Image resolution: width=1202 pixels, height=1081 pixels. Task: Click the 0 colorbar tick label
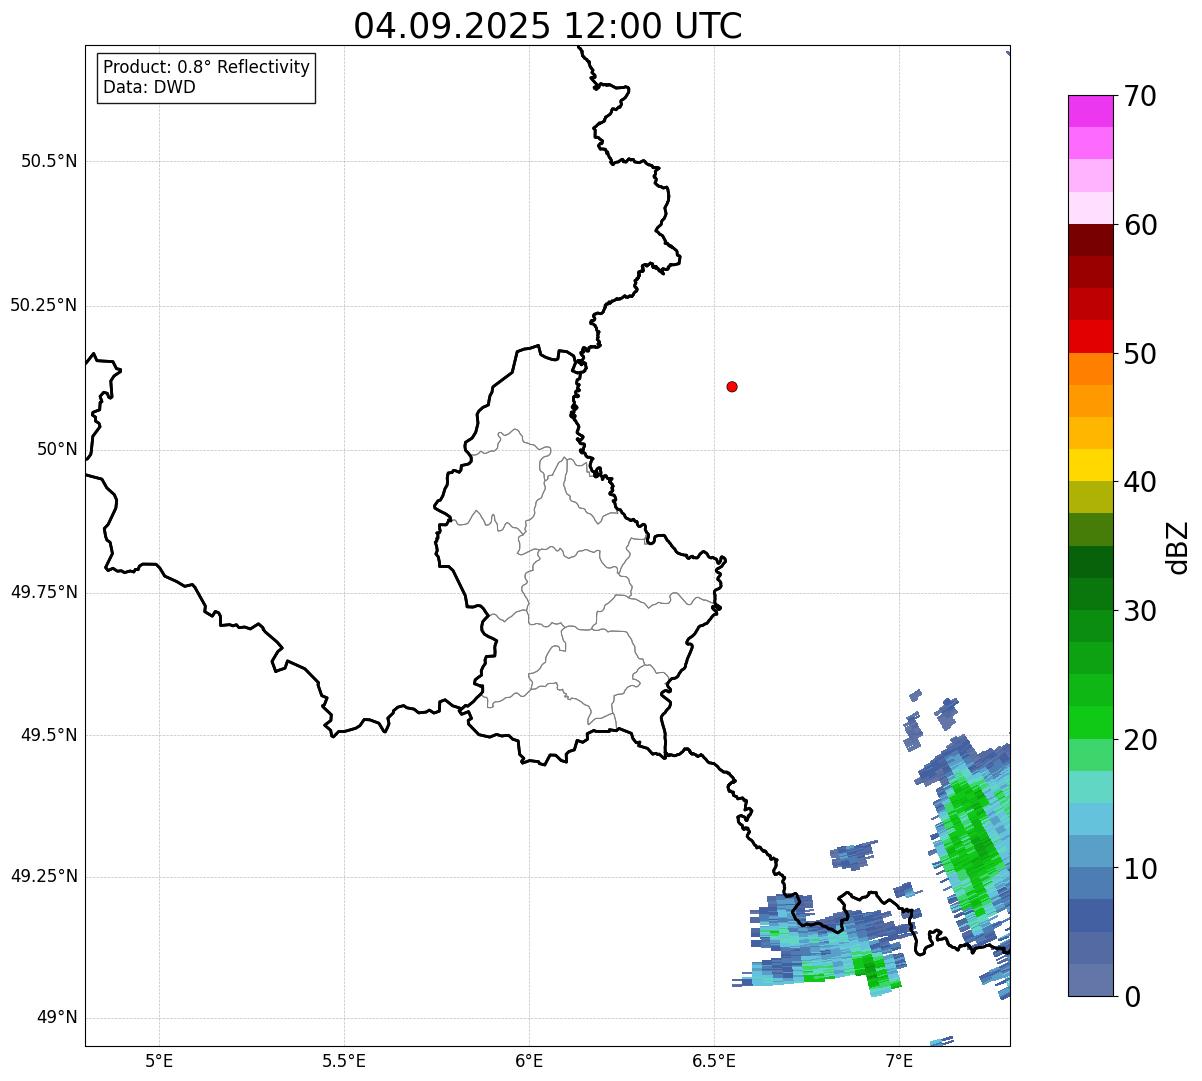click(x=1132, y=997)
